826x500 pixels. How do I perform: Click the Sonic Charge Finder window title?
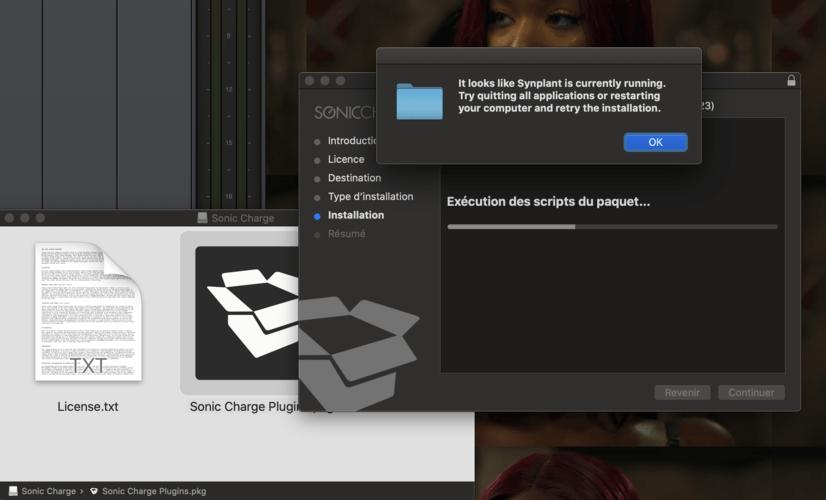[243, 218]
